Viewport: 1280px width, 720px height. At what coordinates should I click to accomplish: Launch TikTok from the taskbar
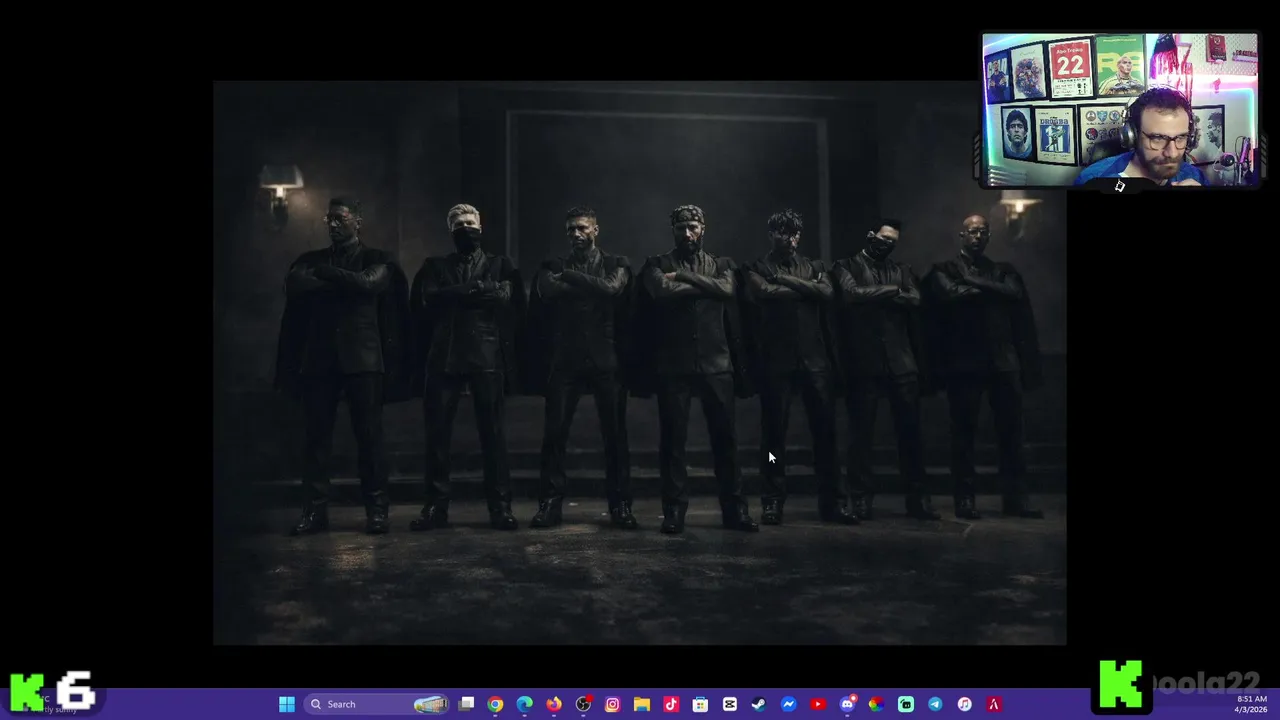pos(671,704)
